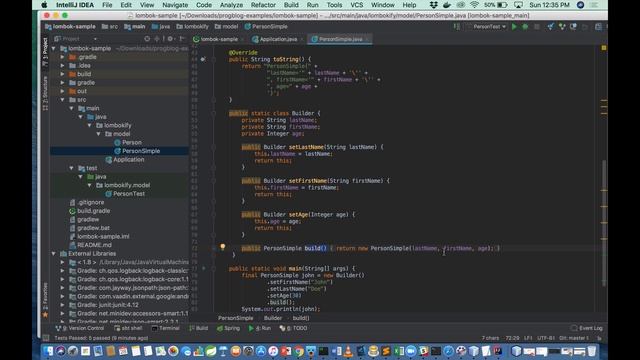Open Spring tool window
640x360 pixels.
point(228,328)
